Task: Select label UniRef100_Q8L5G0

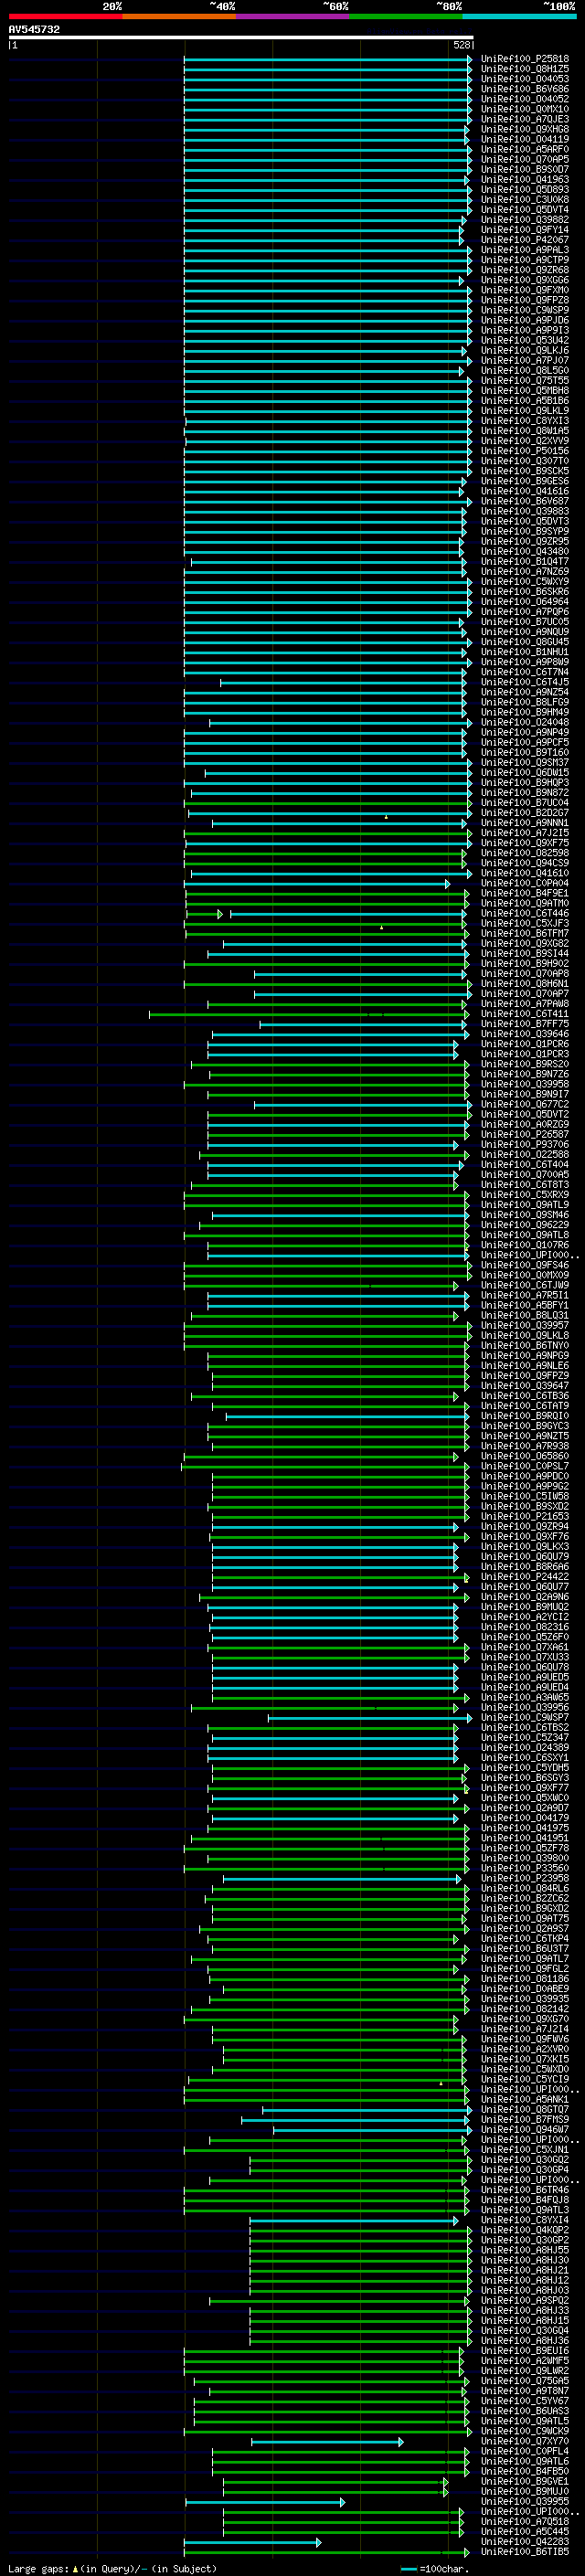Action: click(x=525, y=370)
